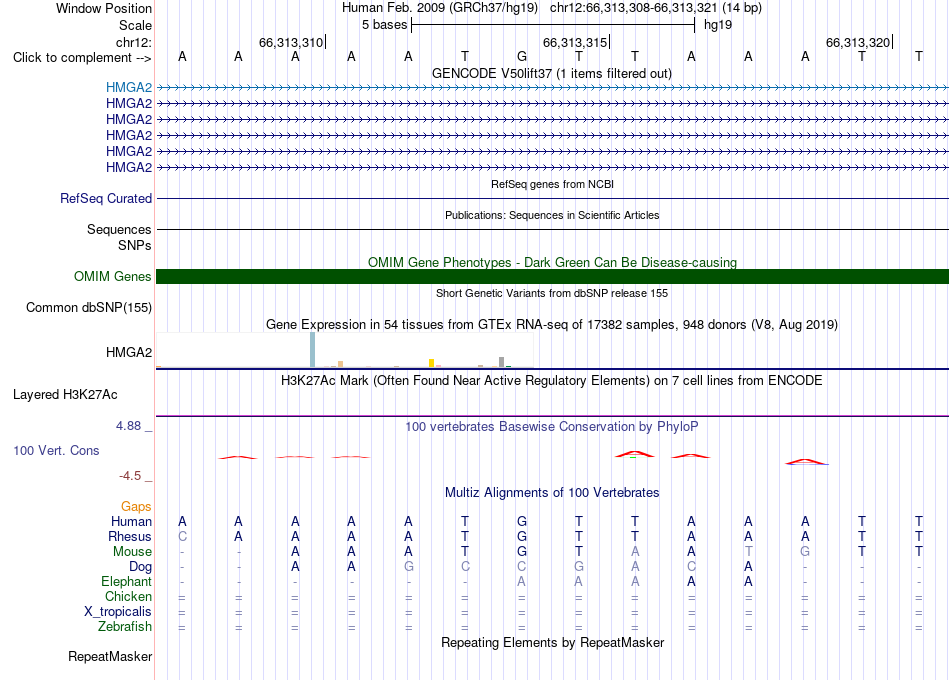Open the RefSeq Curated track label
950x680 pixels.
[105, 198]
